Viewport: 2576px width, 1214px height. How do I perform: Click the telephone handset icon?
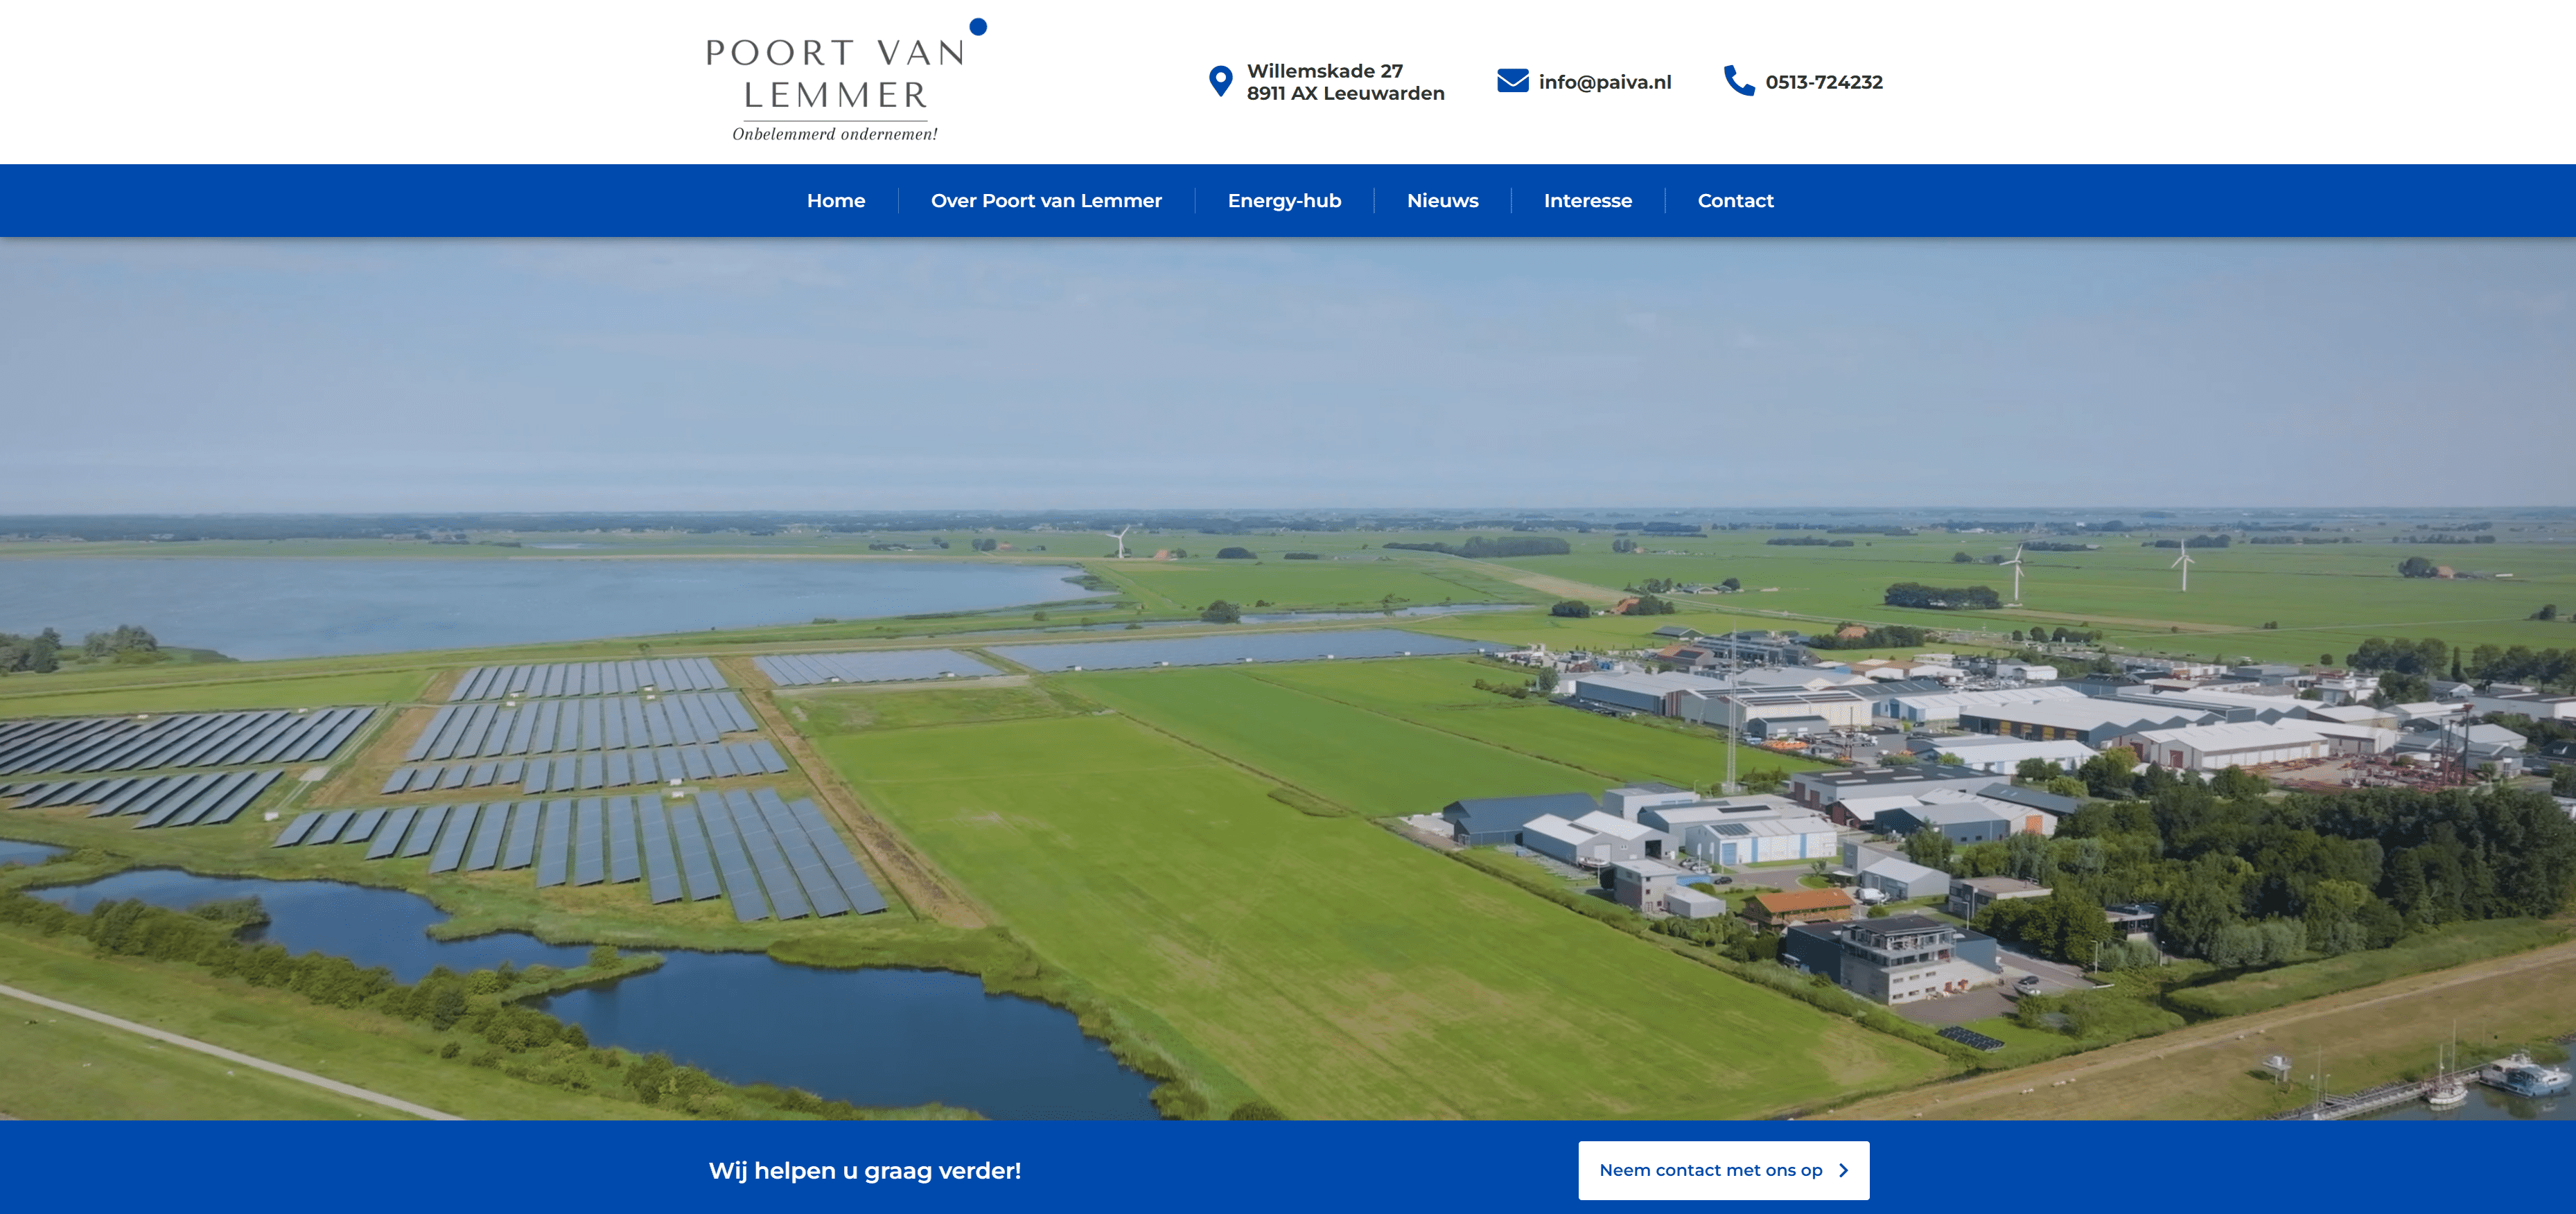(1739, 81)
